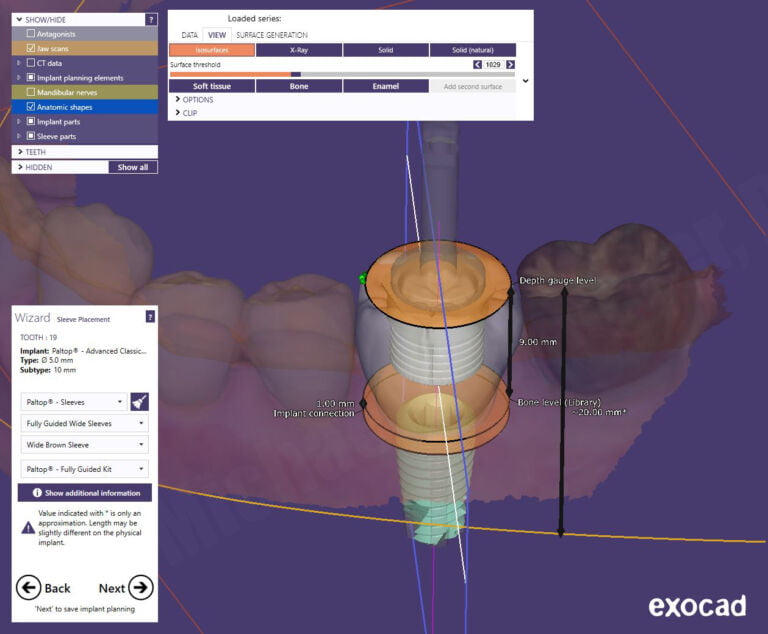The height and width of the screenshot is (634, 768).
Task: Click the 'TOOTH : 19' text
Action: click(x=38, y=338)
